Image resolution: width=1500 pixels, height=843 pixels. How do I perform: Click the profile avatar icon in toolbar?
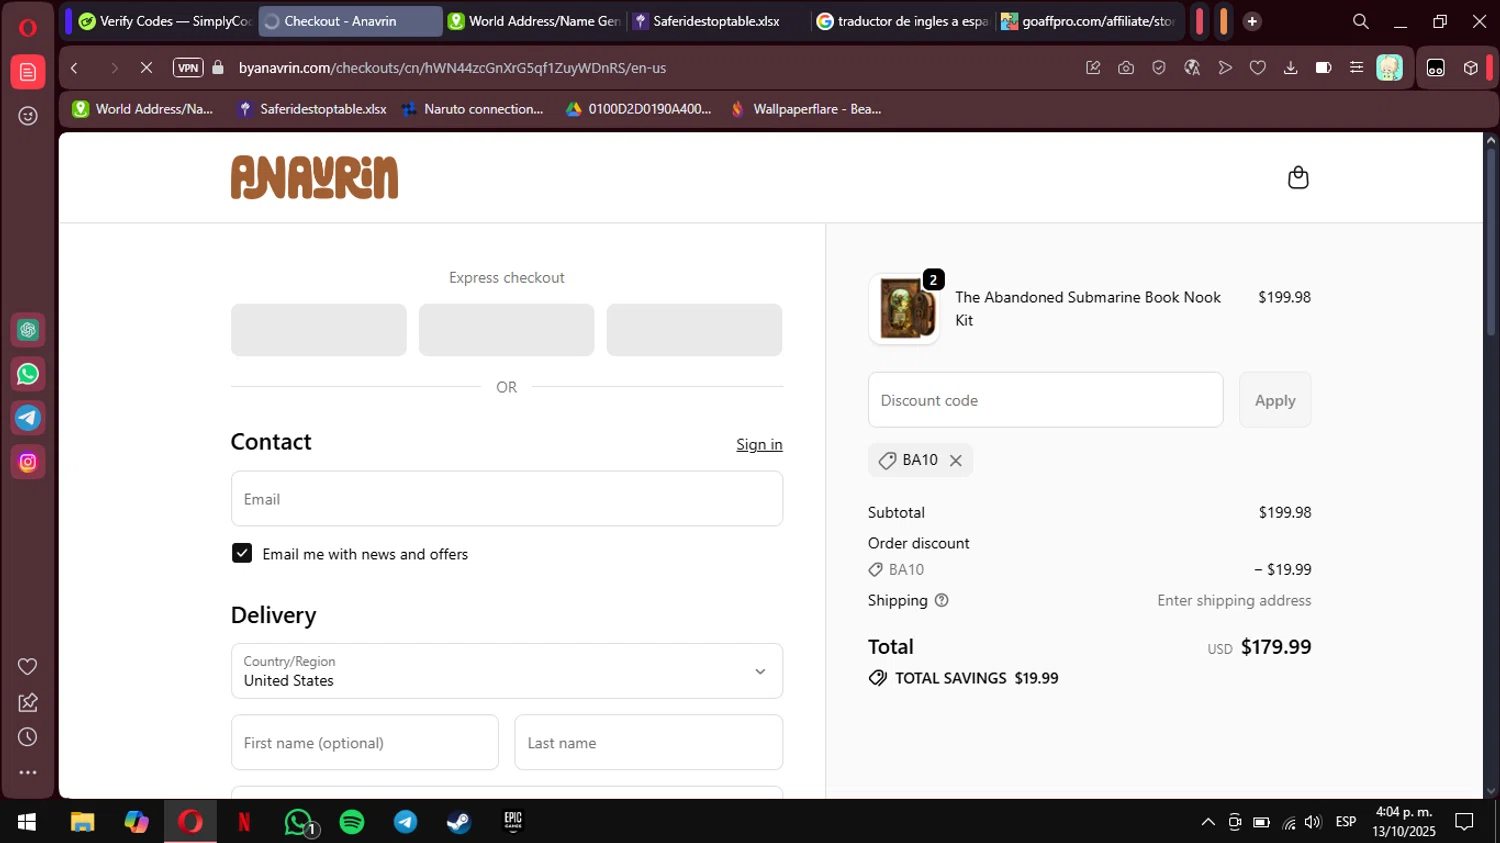click(1389, 68)
